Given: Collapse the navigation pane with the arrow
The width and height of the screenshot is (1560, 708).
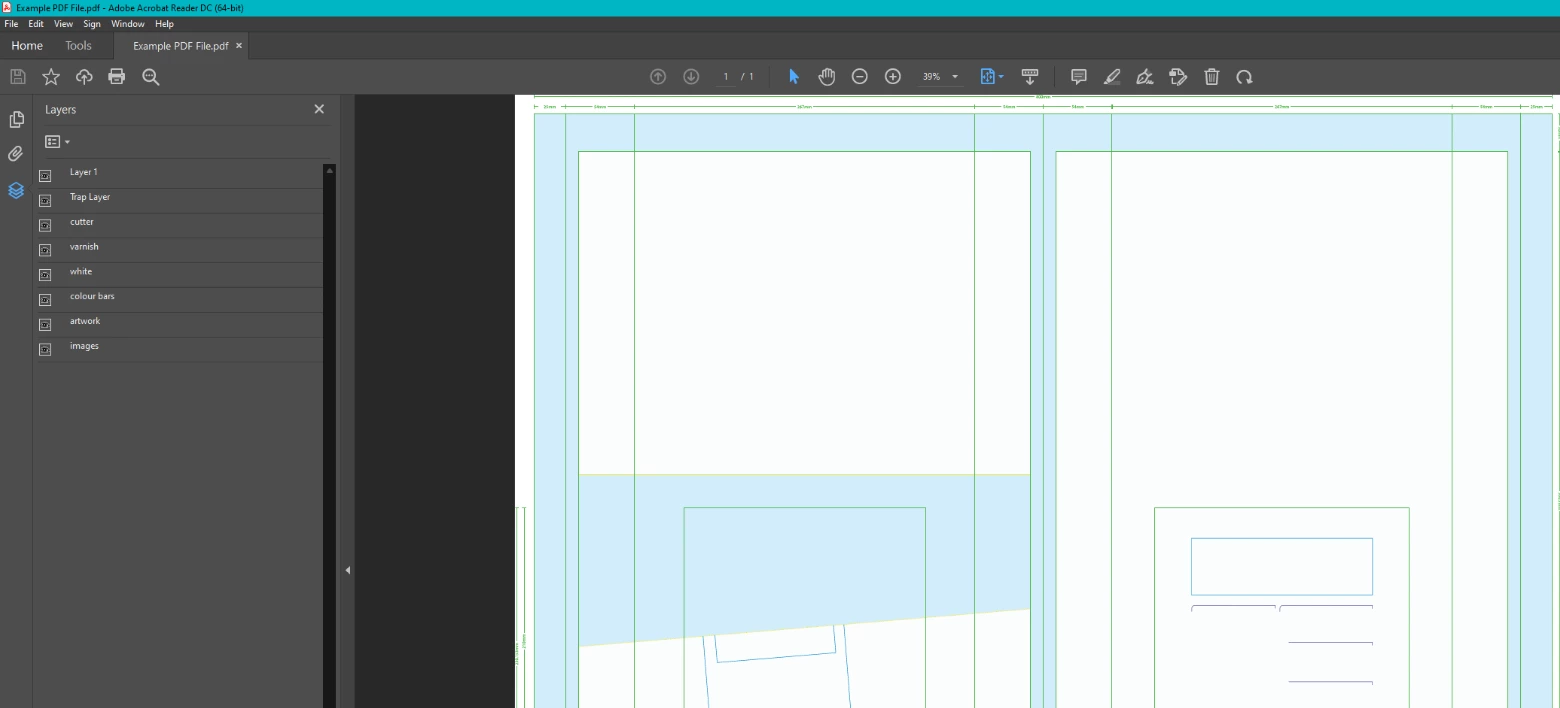Looking at the screenshot, I should [347, 570].
